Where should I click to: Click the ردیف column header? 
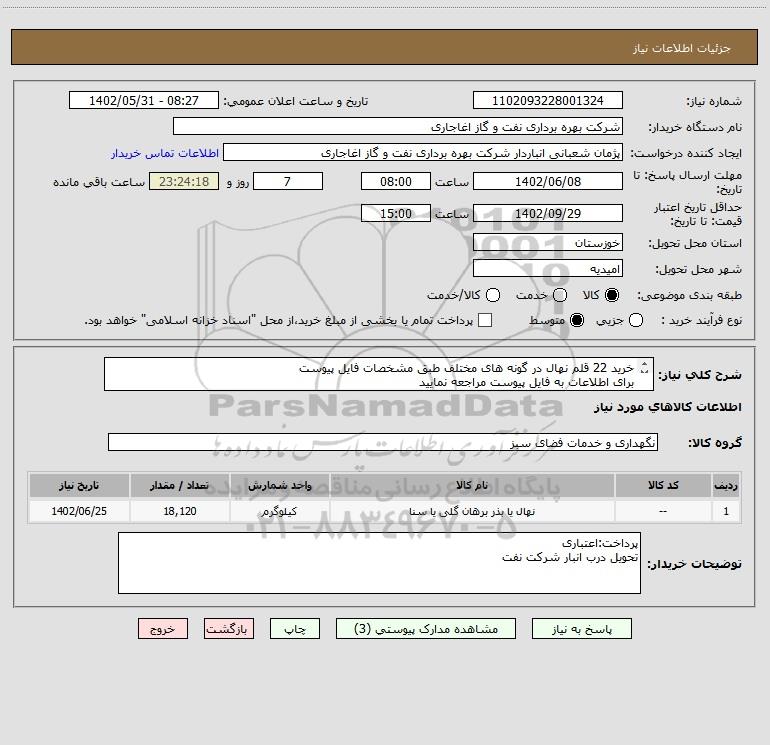click(726, 485)
